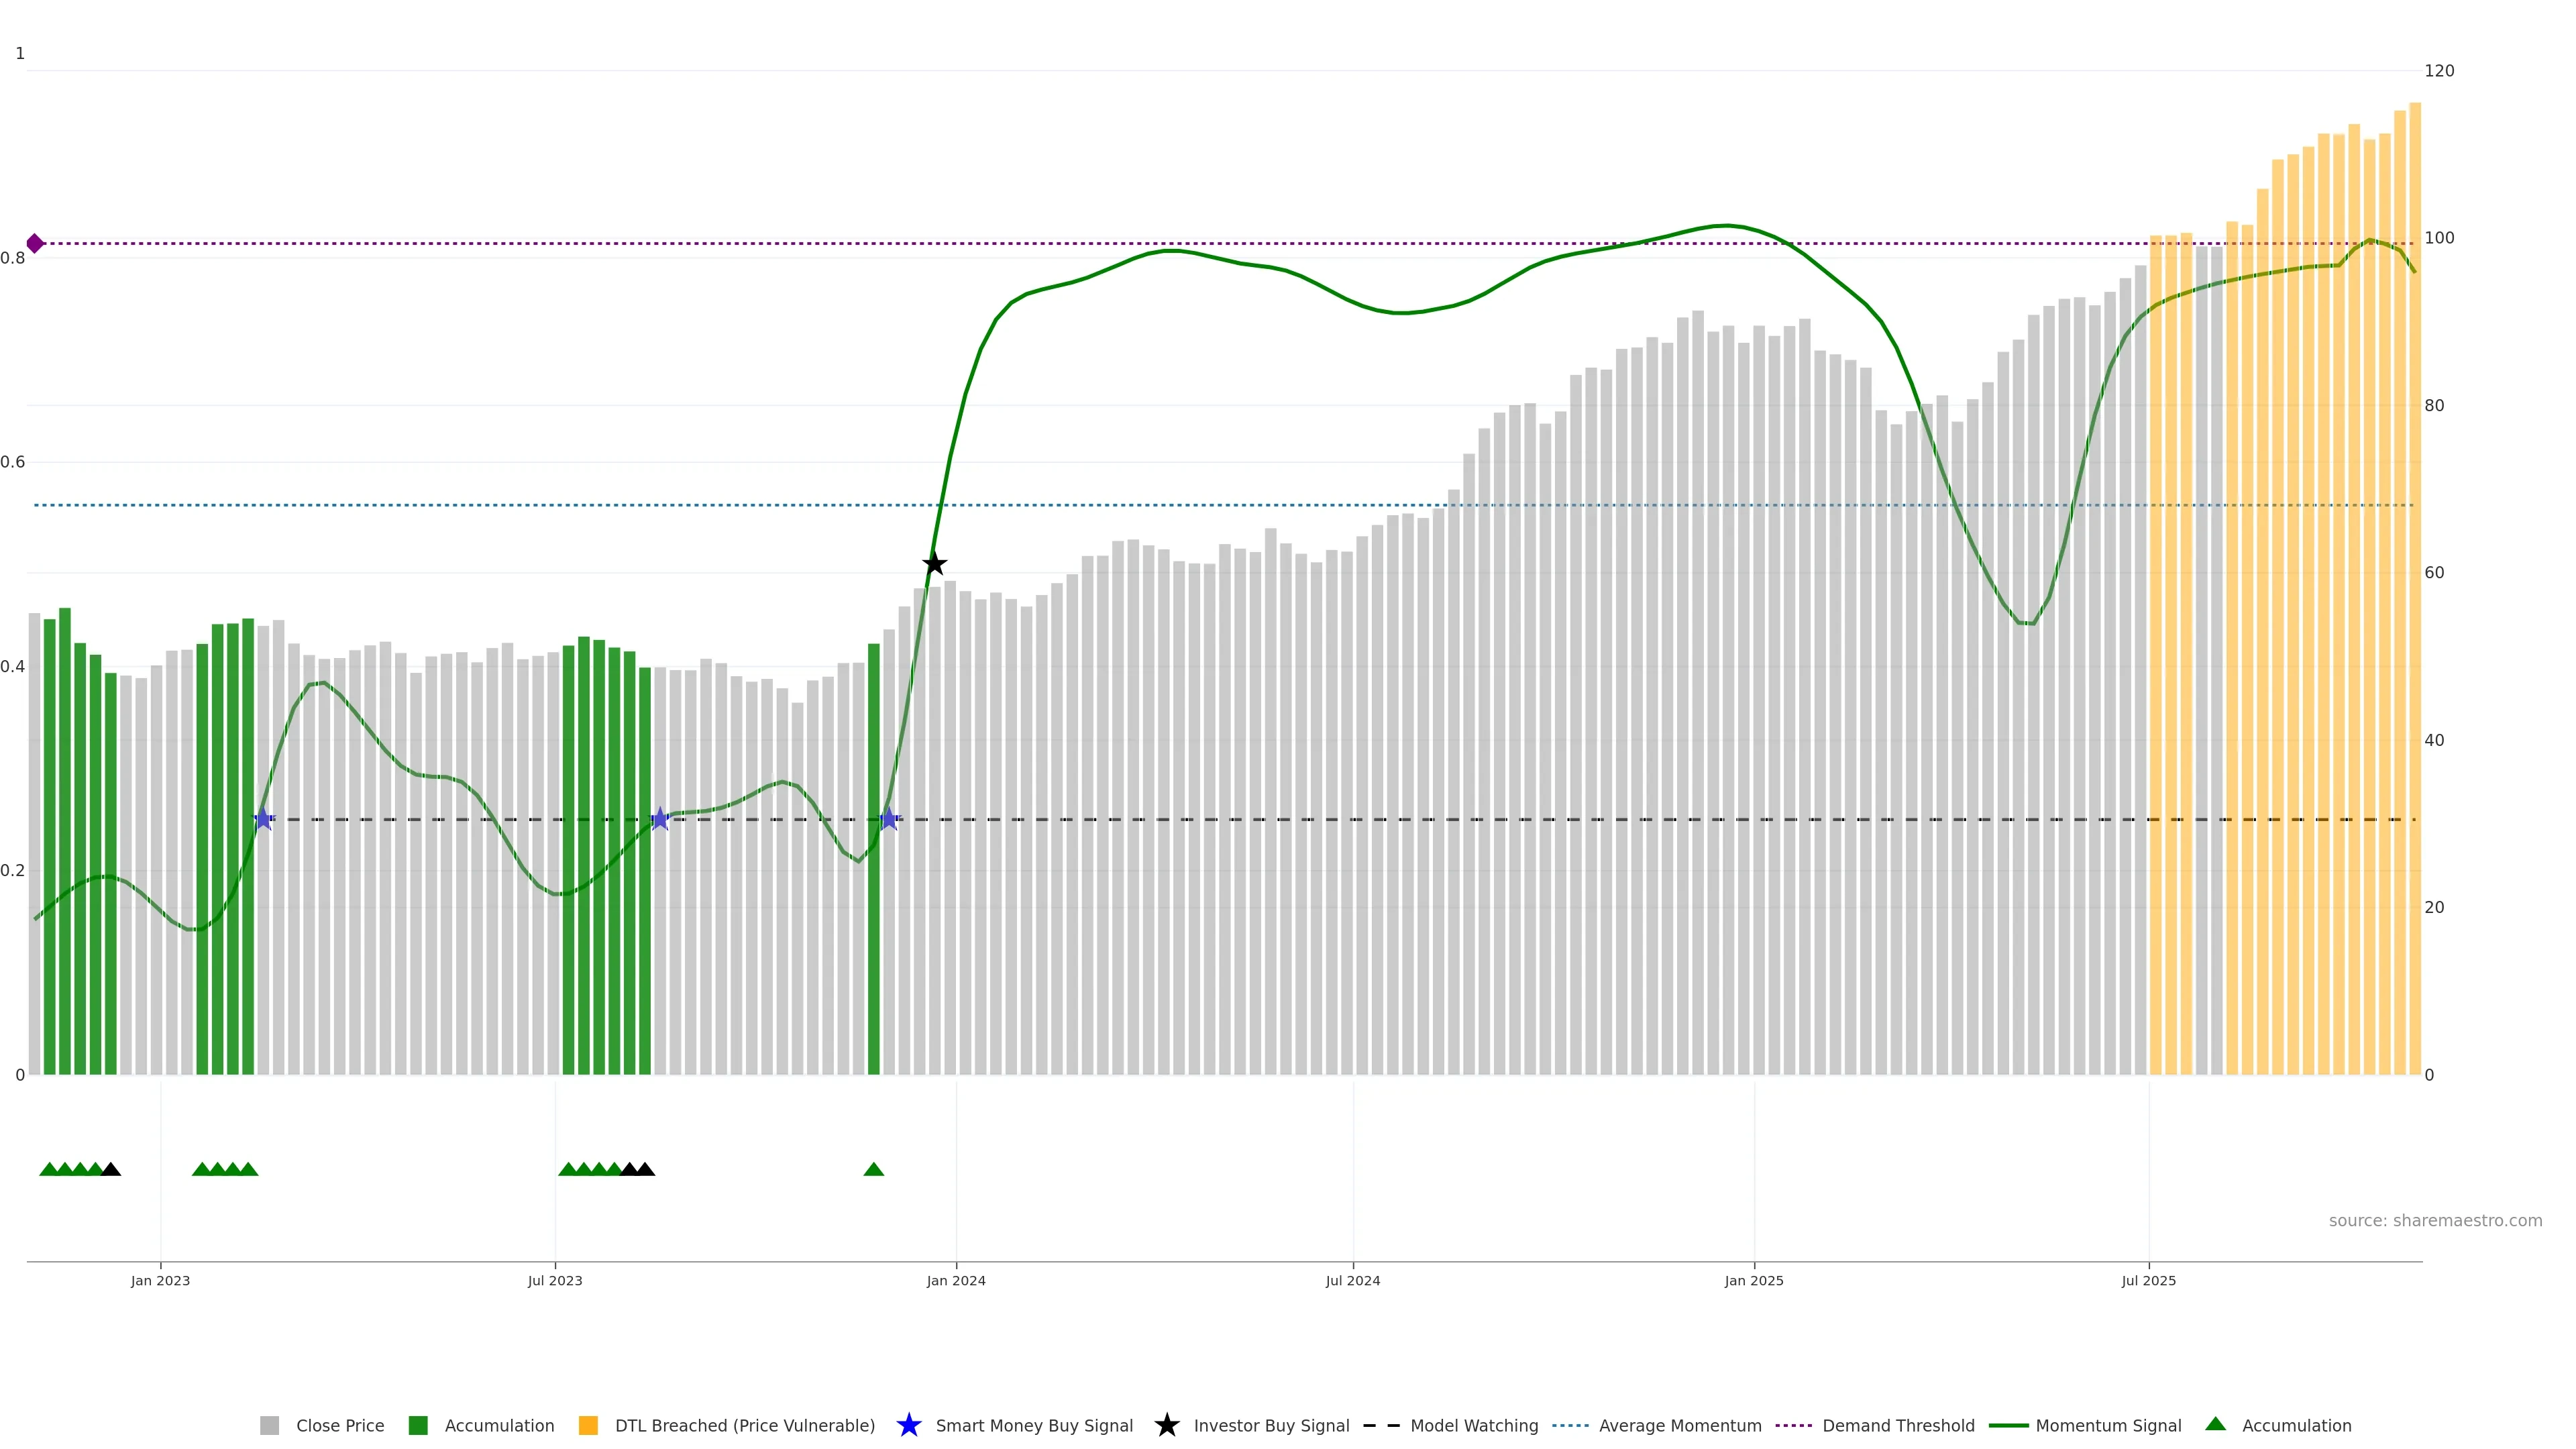
Task: Click the green Accumulation square legend swatch
Action: pos(418,1425)
